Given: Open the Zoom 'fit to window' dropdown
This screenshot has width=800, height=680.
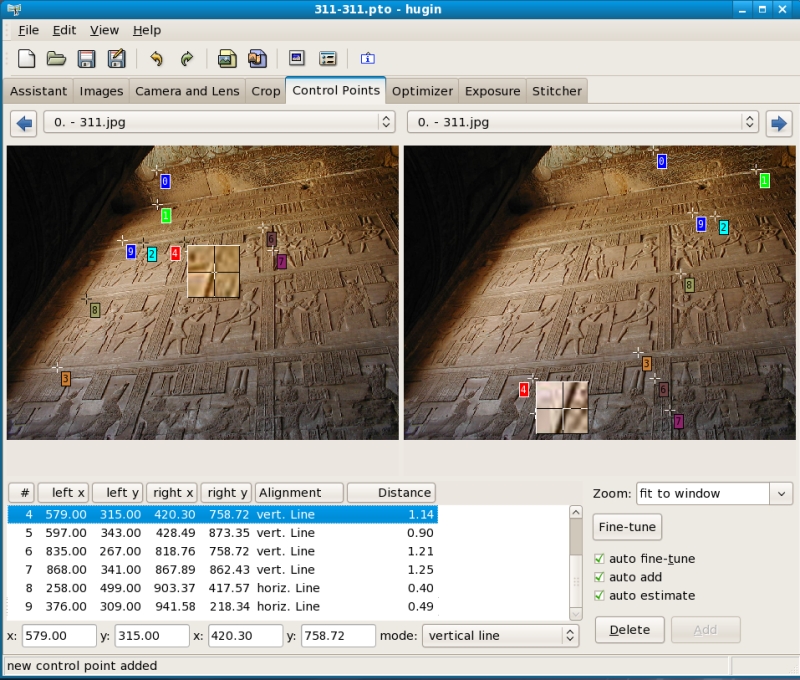Looking at the screenshot, I should coord(780,493).
